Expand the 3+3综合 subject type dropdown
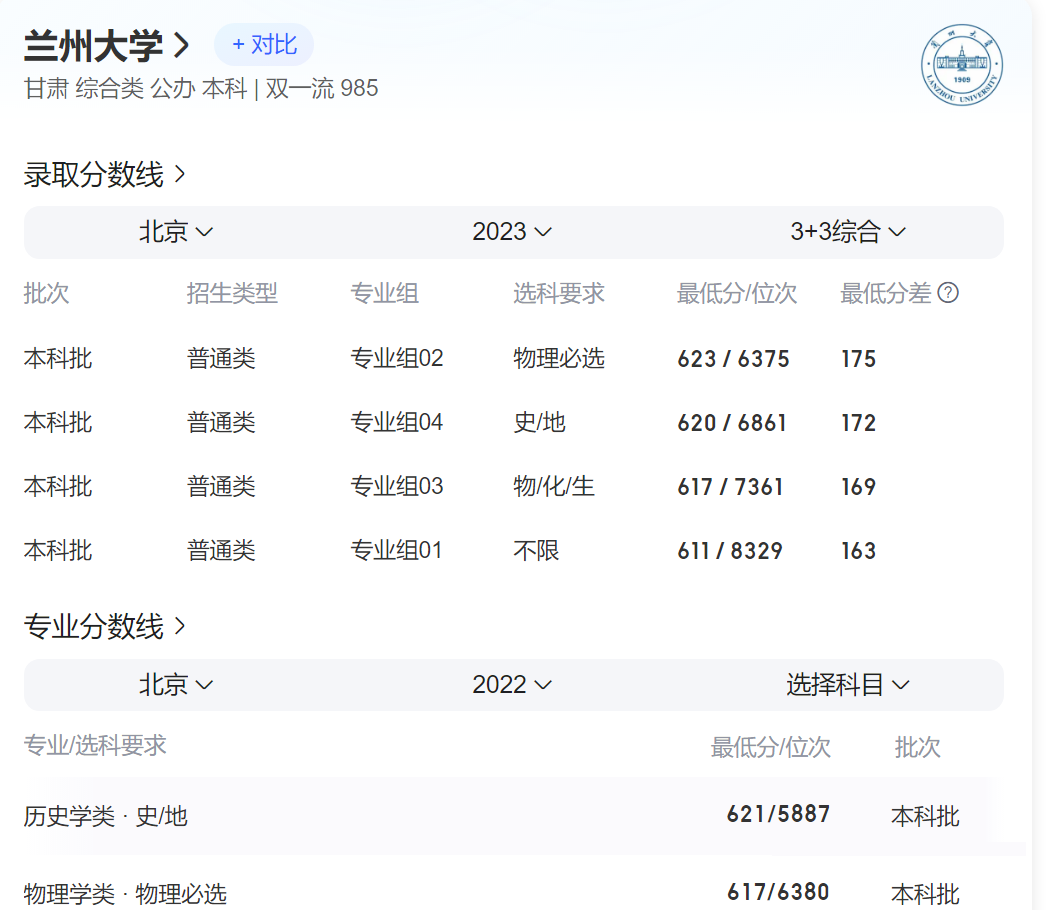 pos(848,232)
